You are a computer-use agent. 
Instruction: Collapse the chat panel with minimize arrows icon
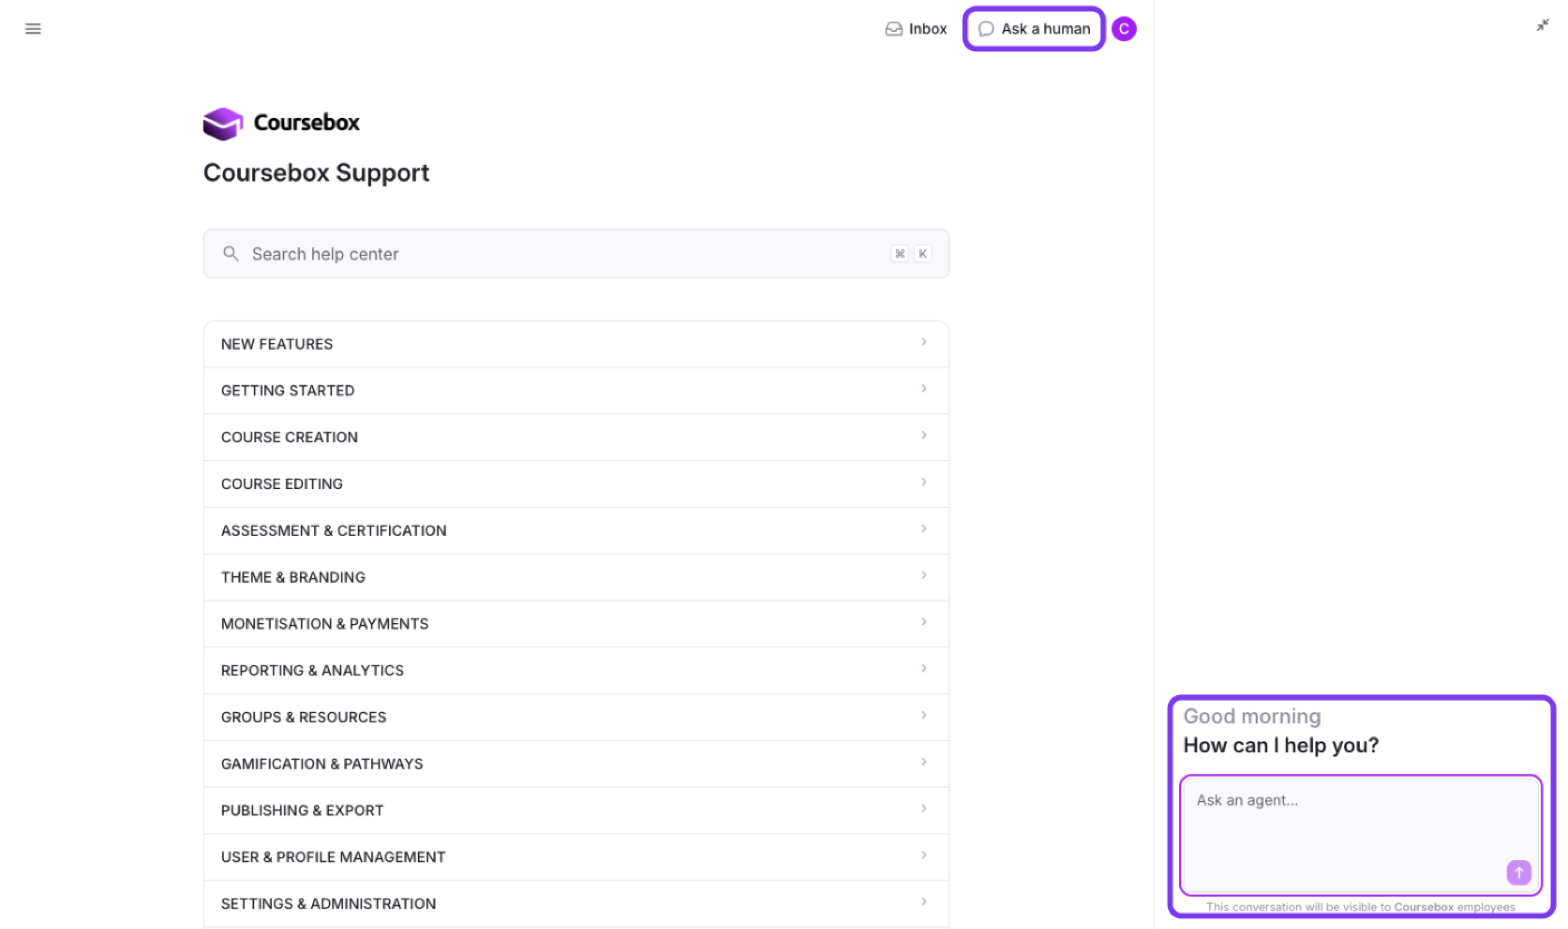[x=1542, y=26]
